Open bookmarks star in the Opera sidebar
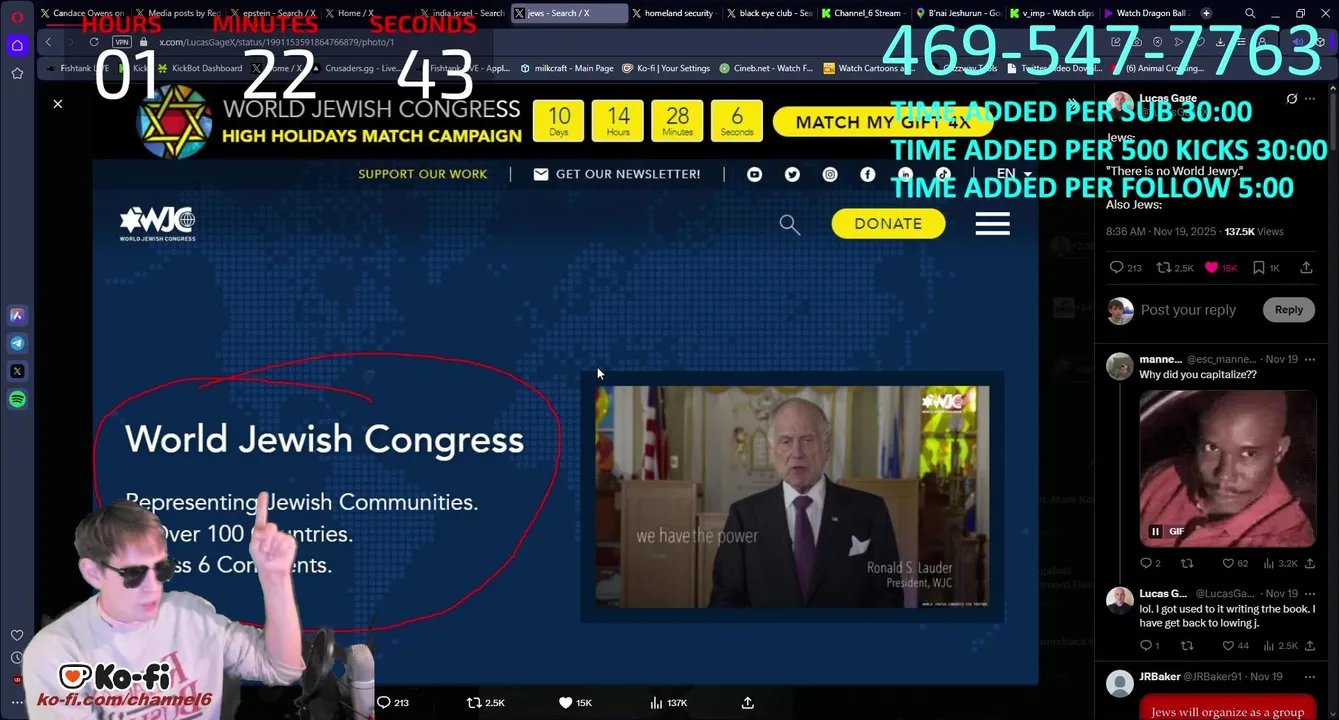Viewport: 1339px width, 720px height. (17, 73)
